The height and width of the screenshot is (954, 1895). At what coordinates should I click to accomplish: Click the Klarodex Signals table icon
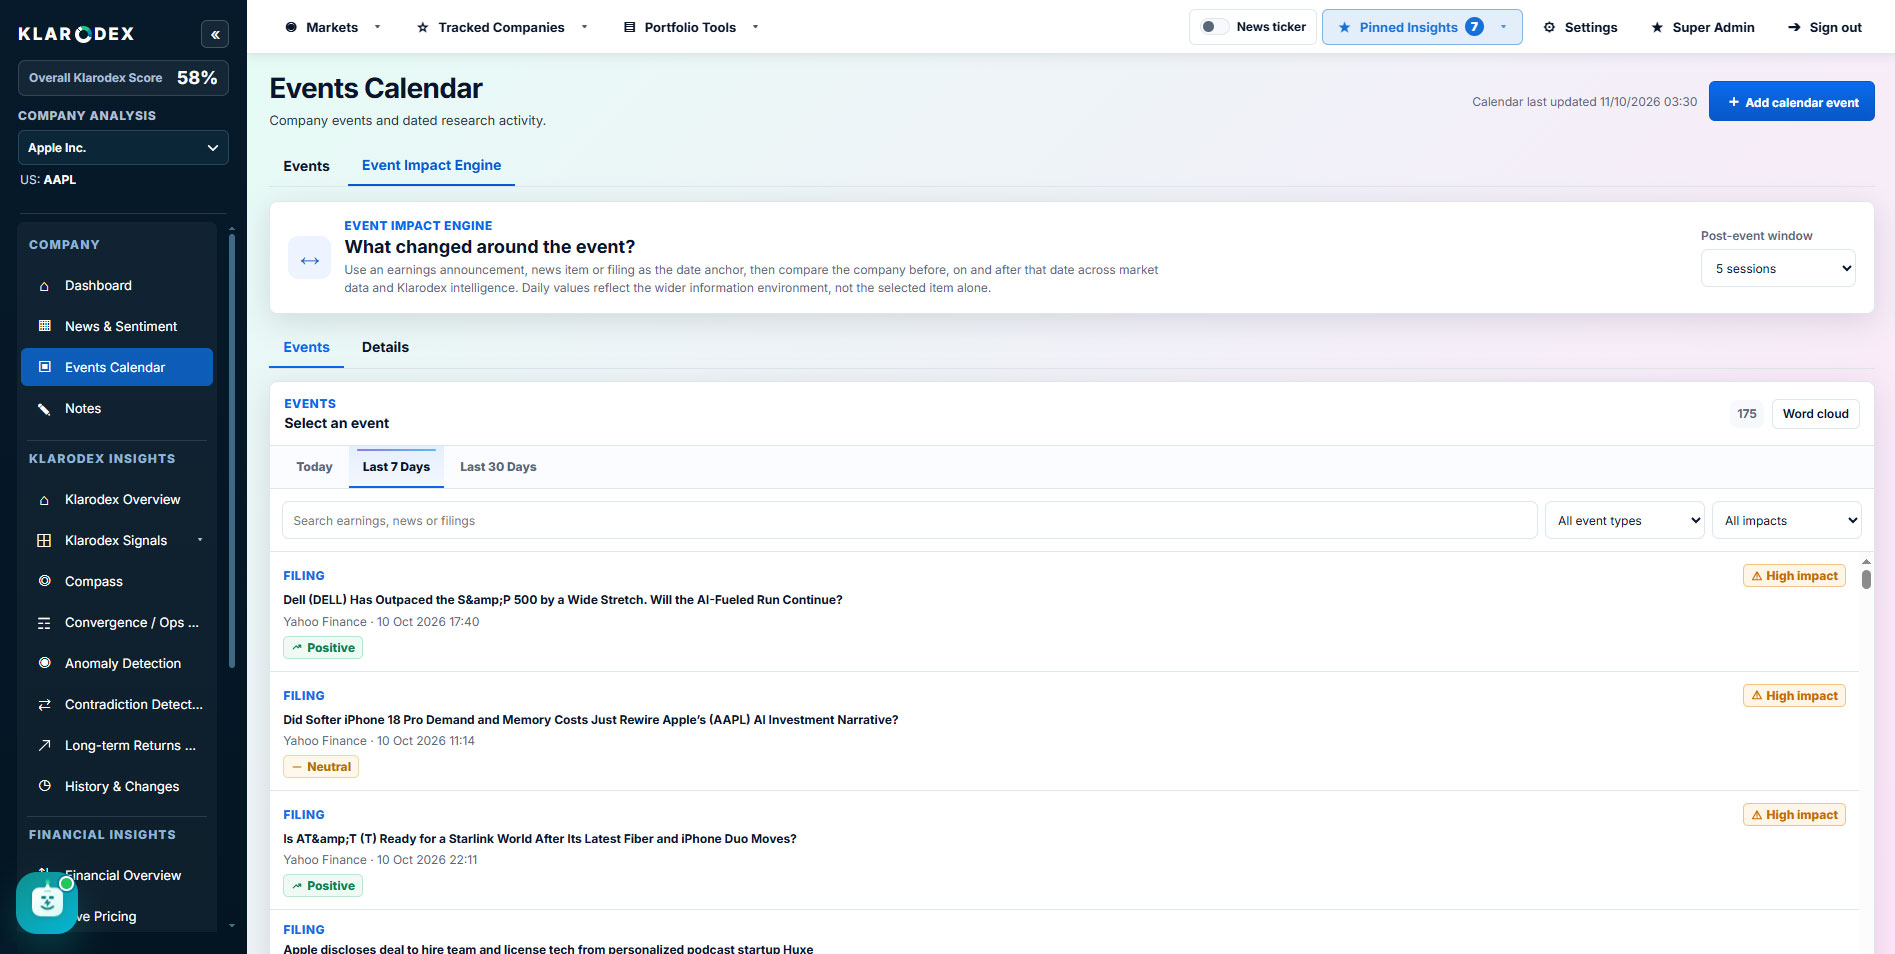coord(44,541)
